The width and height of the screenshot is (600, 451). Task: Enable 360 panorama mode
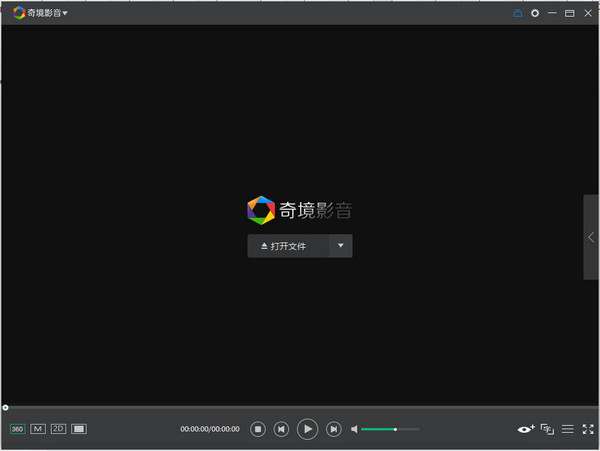(x=17, y=429)
